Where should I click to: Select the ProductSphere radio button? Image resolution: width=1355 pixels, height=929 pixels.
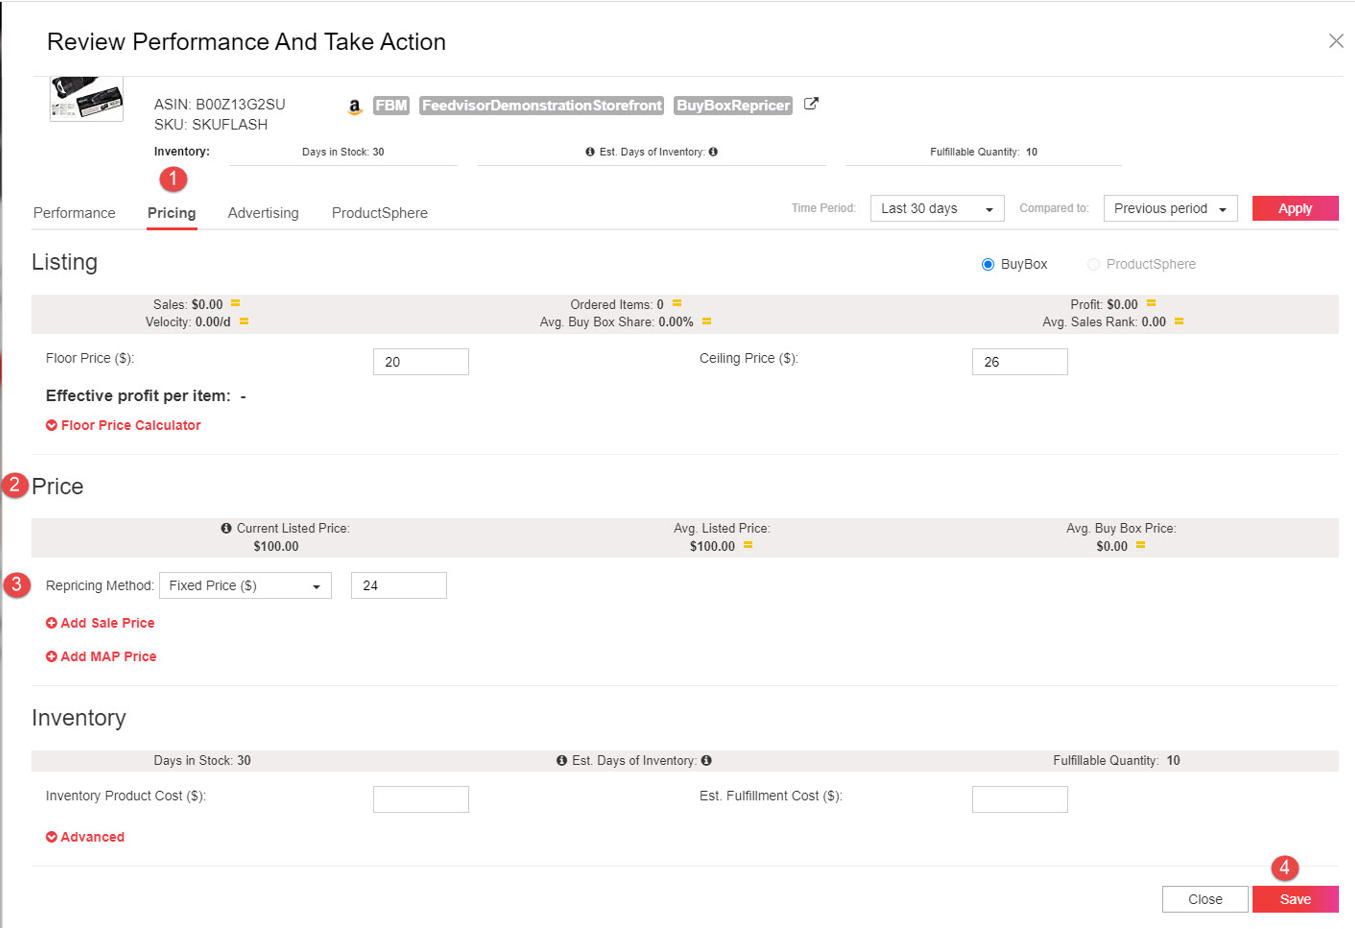(1095, 263)
